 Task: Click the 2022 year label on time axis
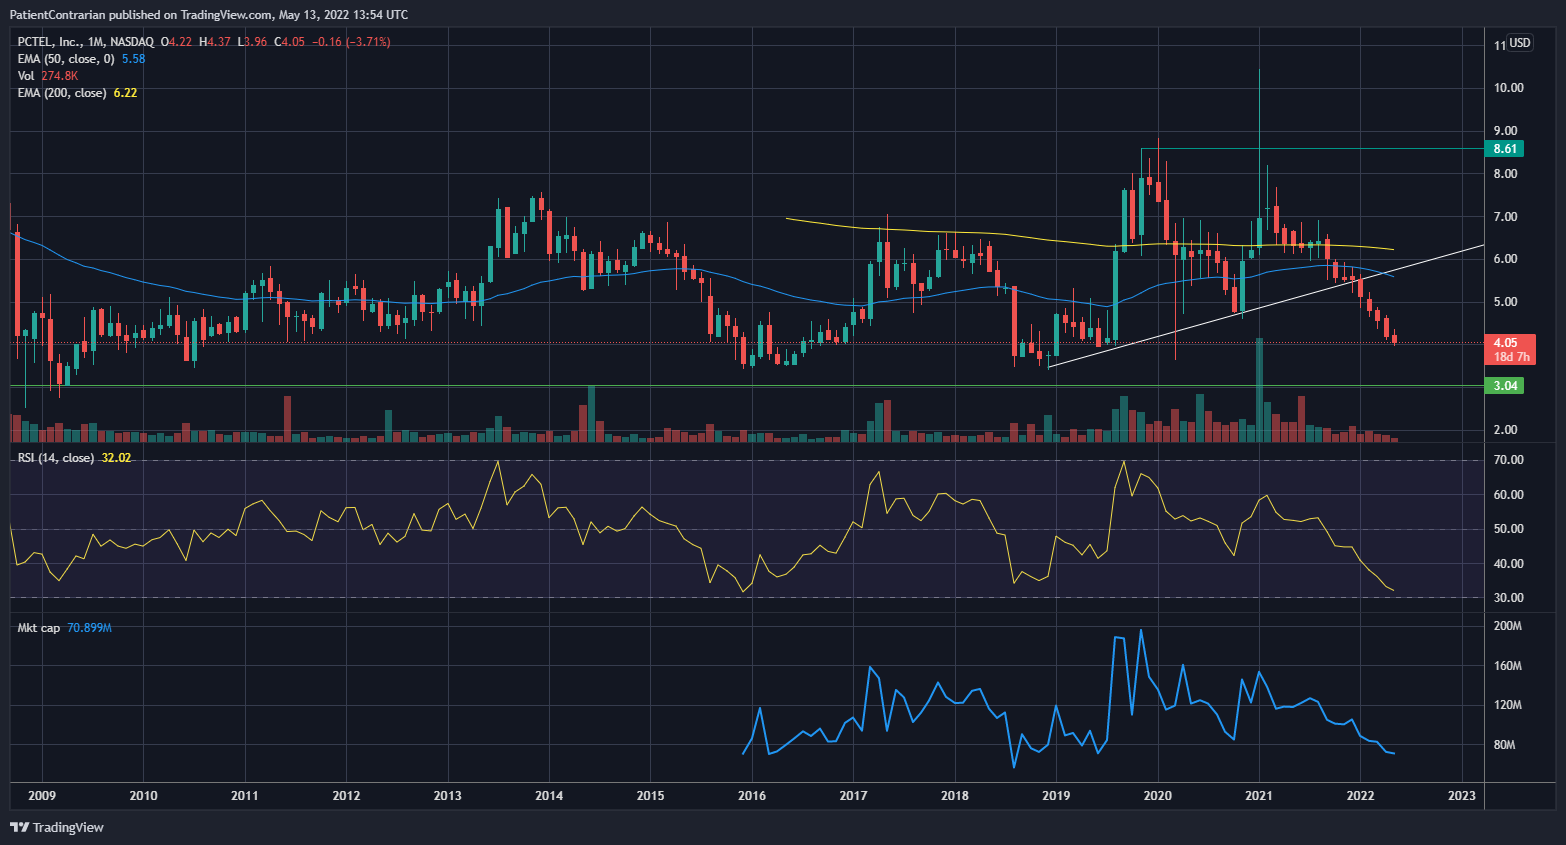(x=1360, y=796)
